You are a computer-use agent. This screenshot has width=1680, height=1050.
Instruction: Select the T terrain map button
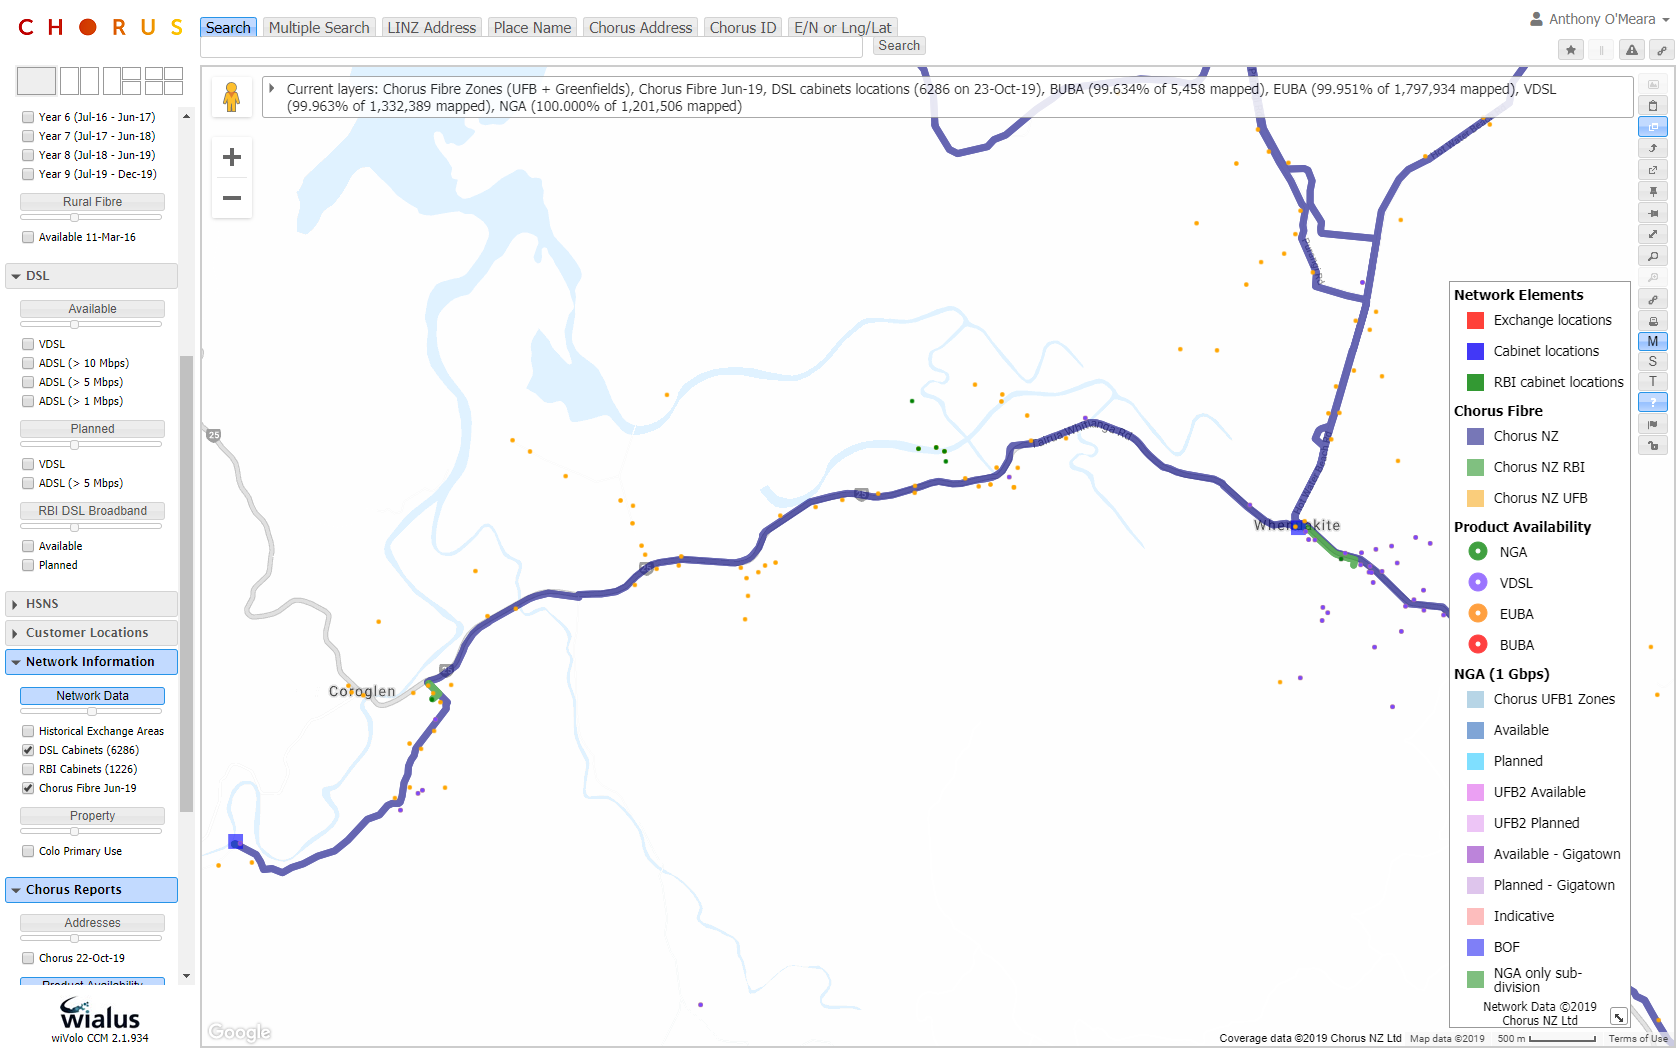pos(1653,381)
